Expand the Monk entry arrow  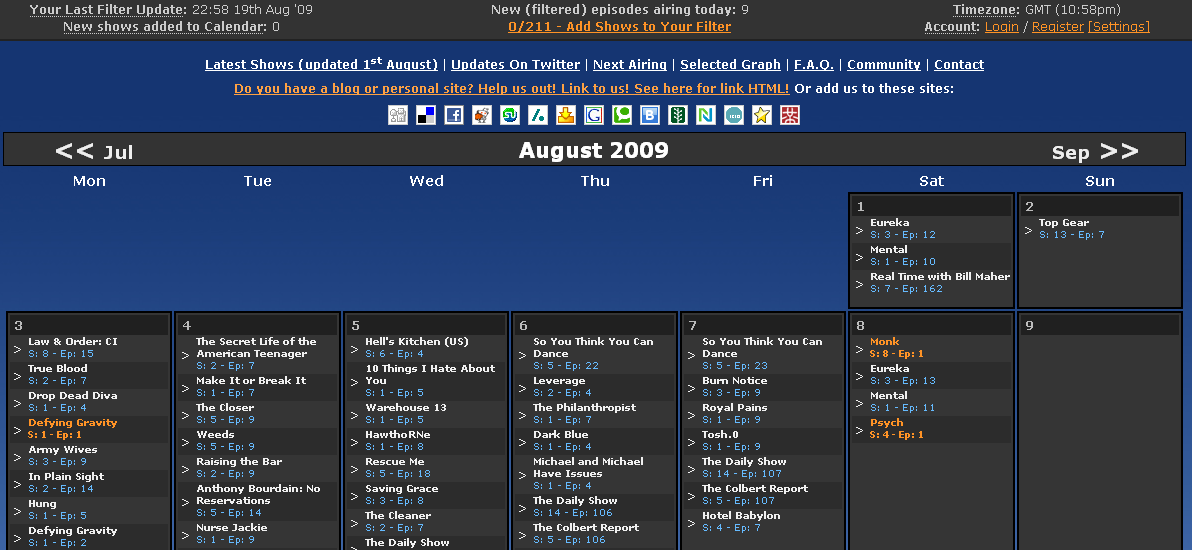(860, 349)
